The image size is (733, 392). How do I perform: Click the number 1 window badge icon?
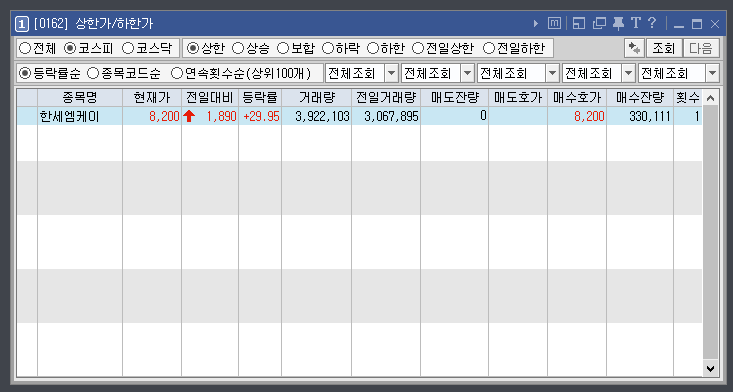pyautogui.click(x=22, y=24)
